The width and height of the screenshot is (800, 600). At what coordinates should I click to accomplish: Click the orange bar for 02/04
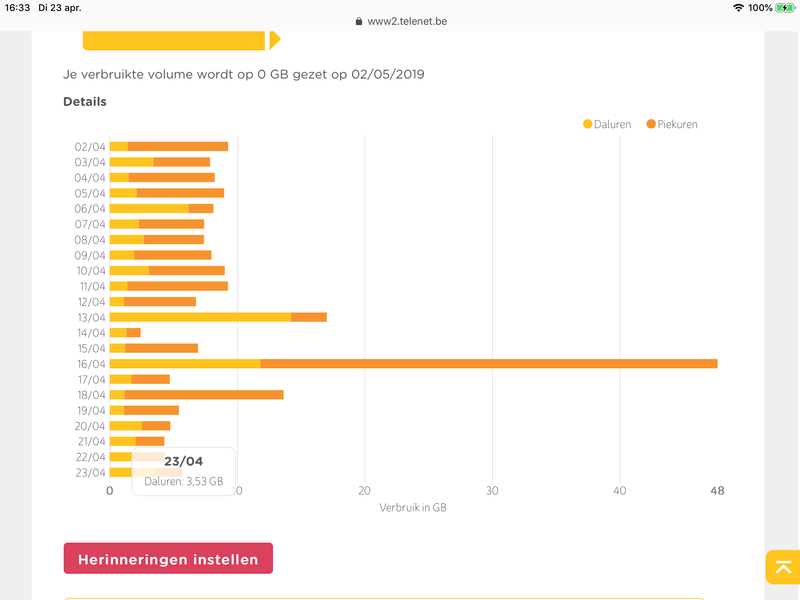tap(178, 146)
